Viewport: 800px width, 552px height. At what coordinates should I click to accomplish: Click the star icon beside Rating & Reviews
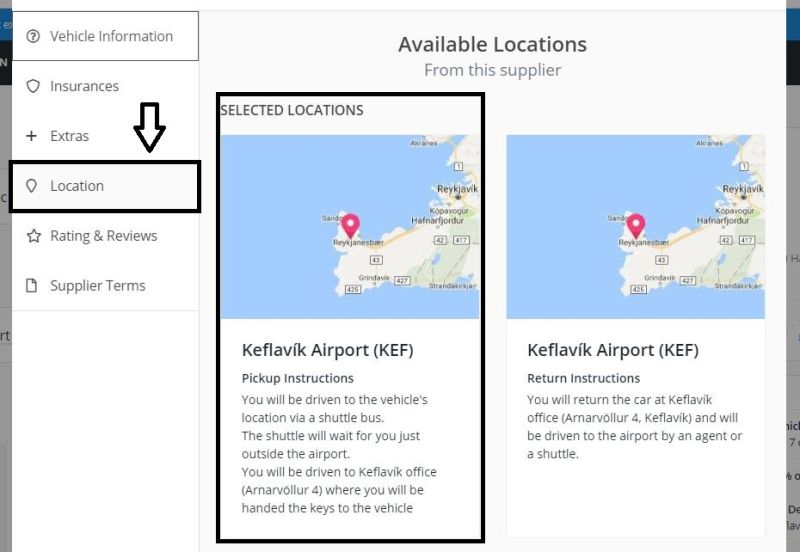[34, 236]
